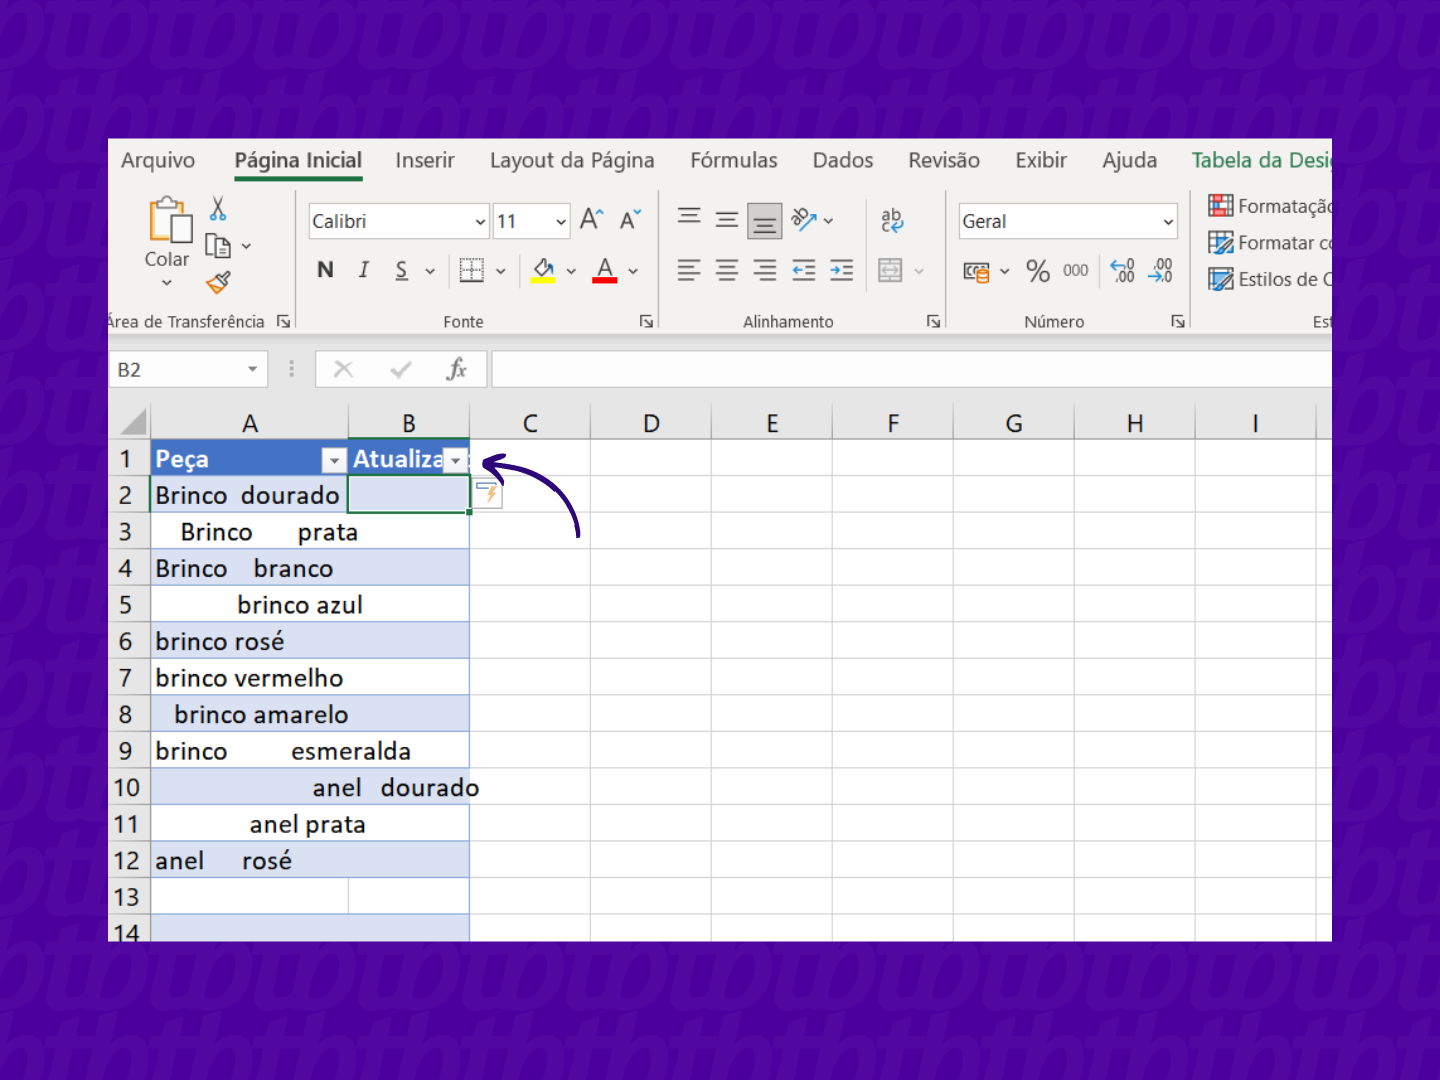Expand the fill color dropdown arrow
Image resolution: width=1440 pixels, height=1080 pixels.
pos(571,271)
